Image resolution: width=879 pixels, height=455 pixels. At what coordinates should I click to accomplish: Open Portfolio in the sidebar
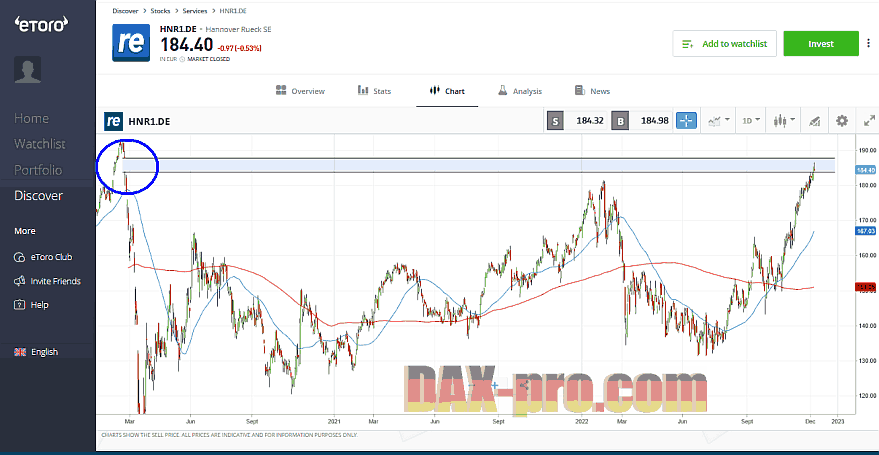coord(38,170)
